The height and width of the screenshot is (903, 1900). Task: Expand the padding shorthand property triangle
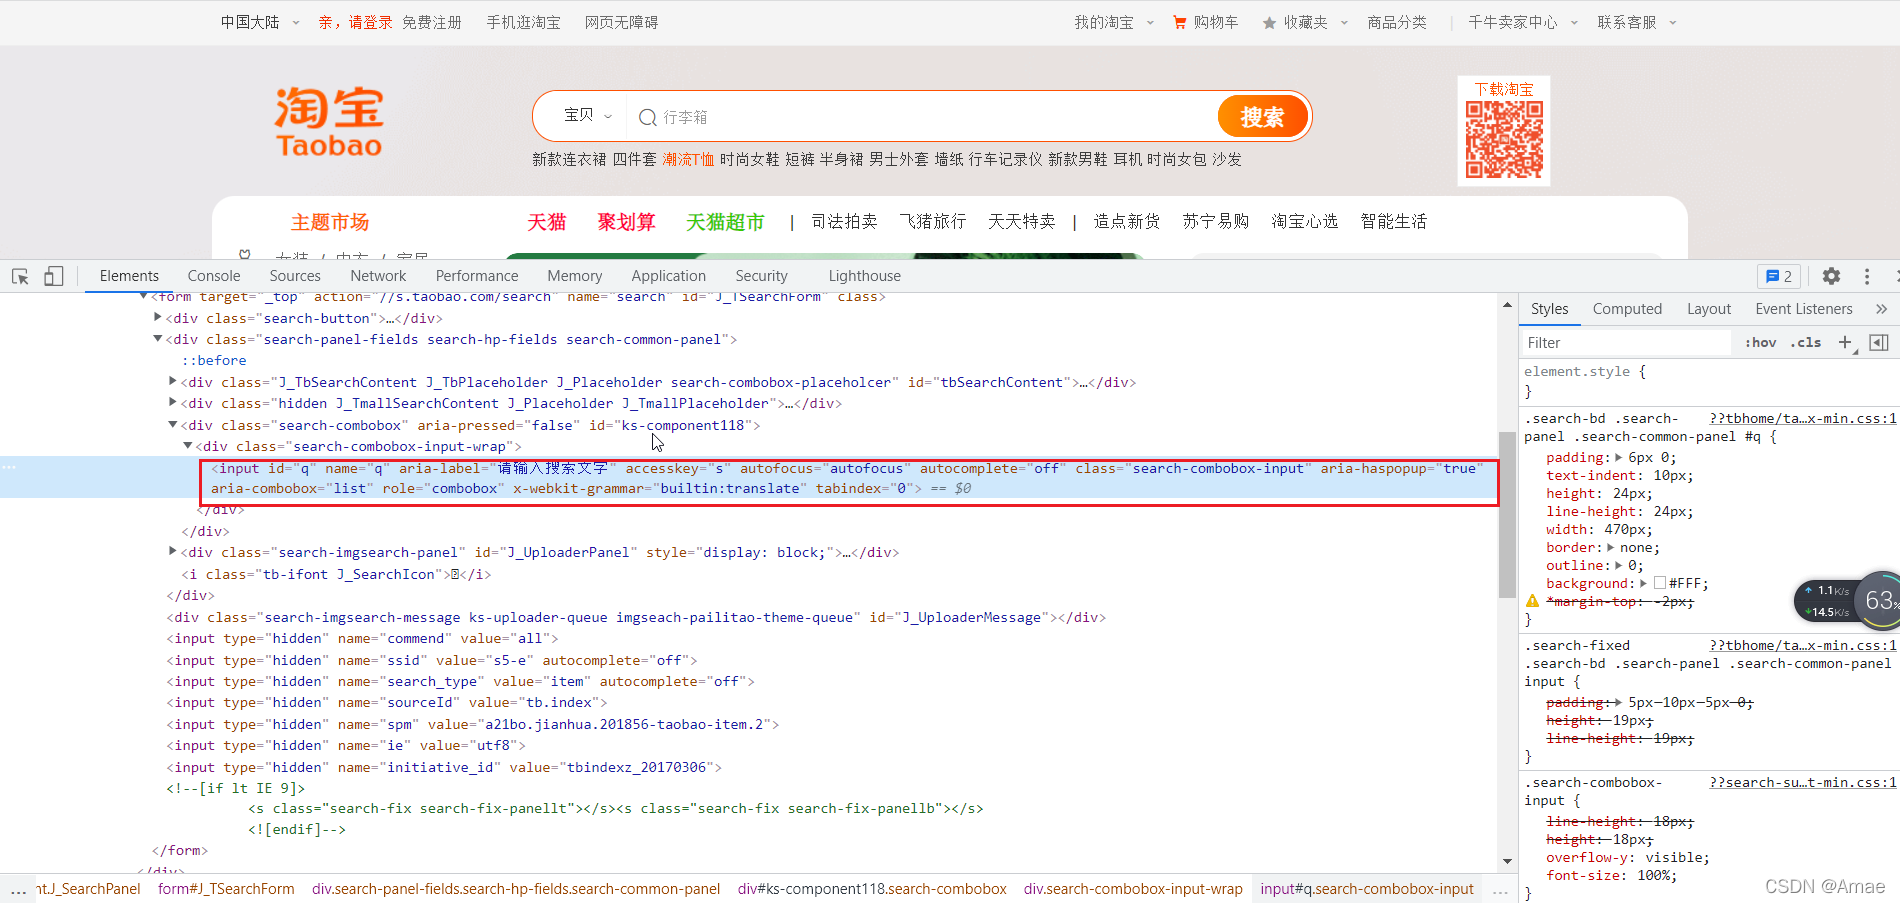click(x=1619, y=457)
